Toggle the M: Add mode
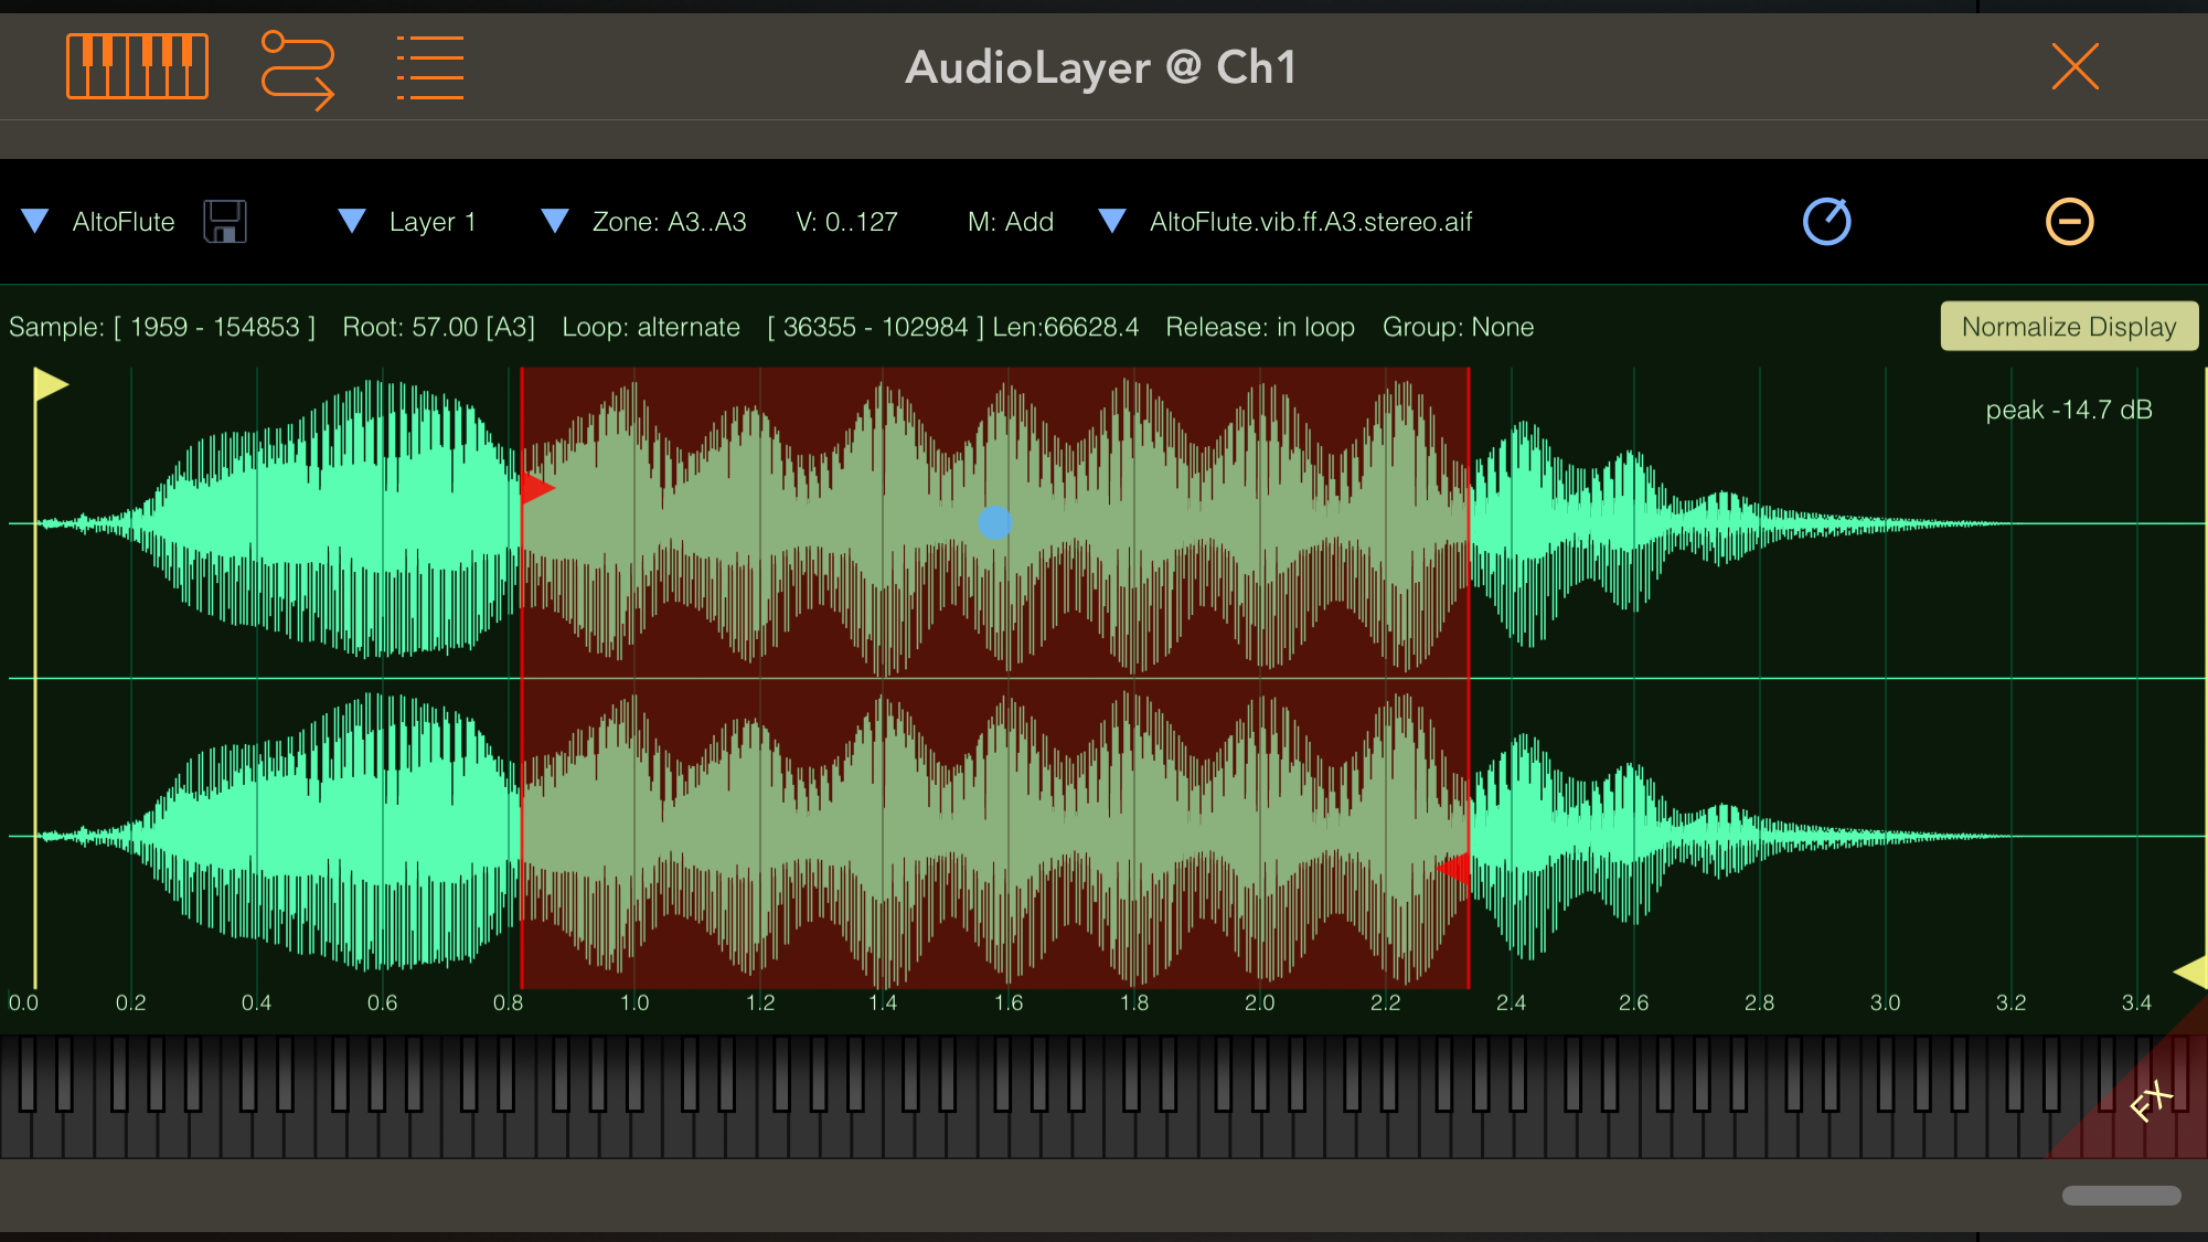This screenshot has height=1242, width=2208. point(1010,221)
